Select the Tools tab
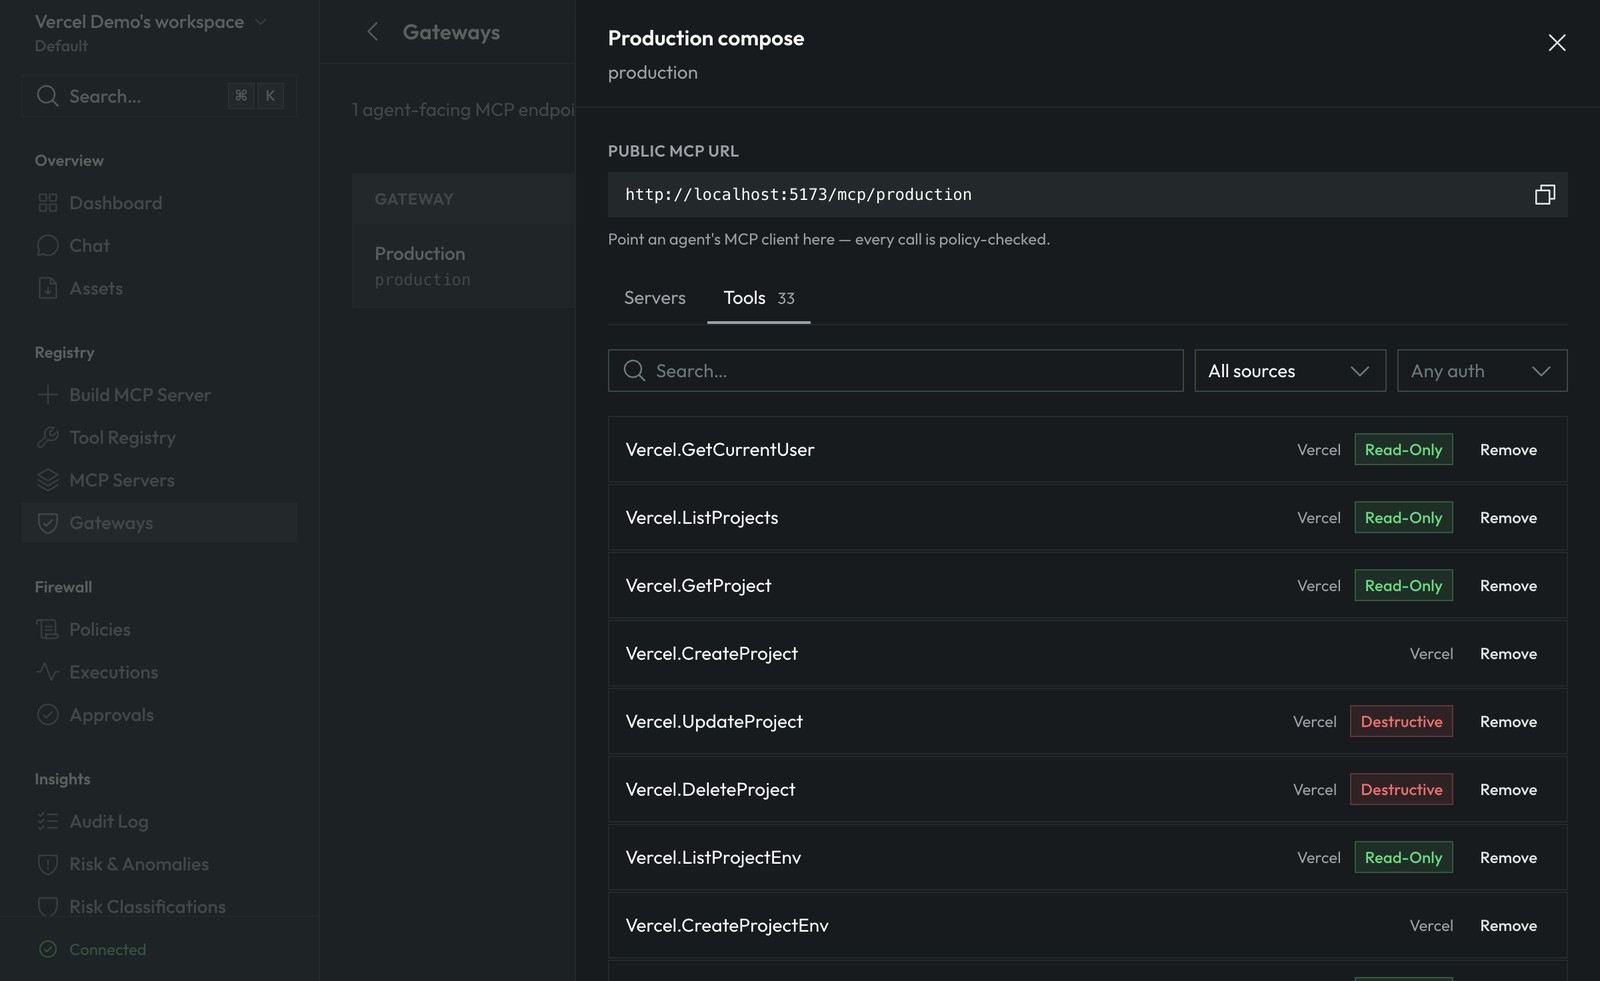The height and width of the screenshot is (981, 1600). point(759,298)
